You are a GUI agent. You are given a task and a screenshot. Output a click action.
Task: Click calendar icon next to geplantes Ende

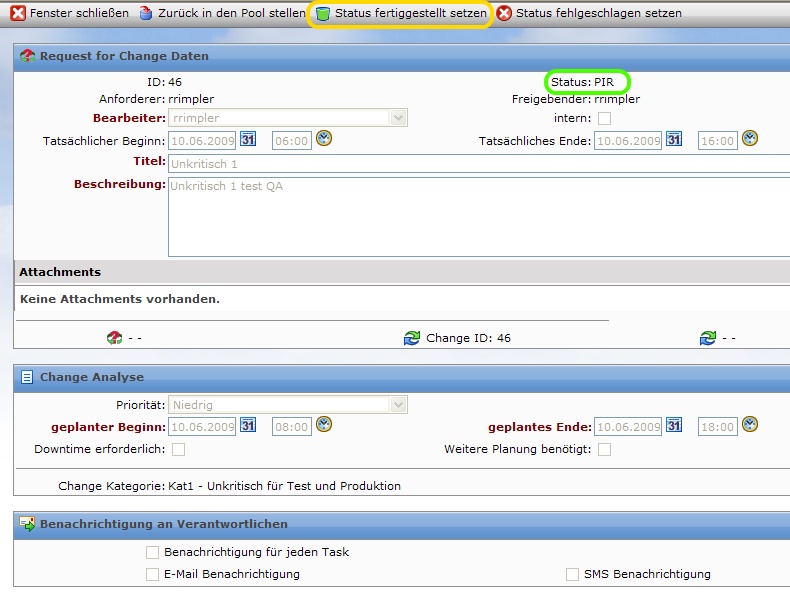pos(674,426)
